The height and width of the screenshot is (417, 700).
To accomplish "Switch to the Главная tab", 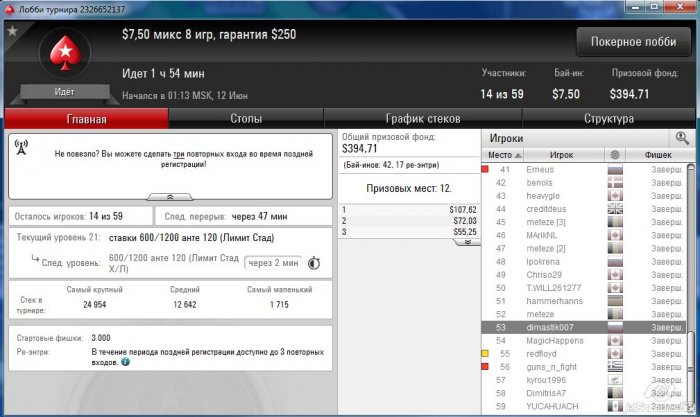I will [87, 119].
